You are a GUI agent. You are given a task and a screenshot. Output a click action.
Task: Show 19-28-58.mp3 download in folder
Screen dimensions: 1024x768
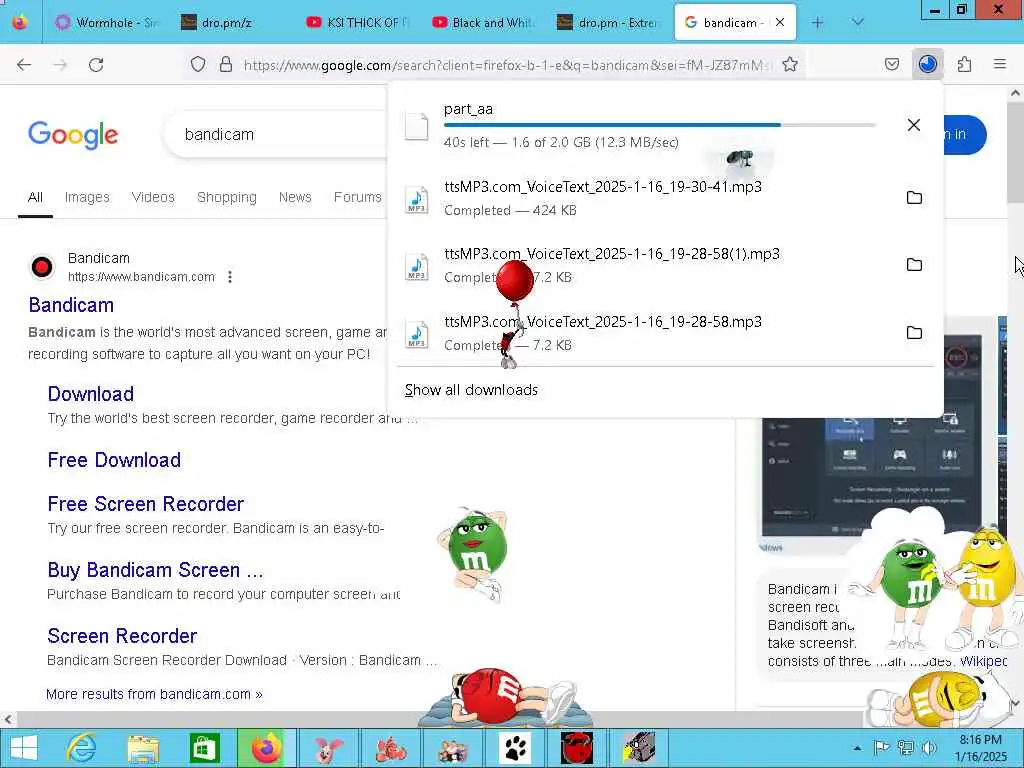[914, 332]
